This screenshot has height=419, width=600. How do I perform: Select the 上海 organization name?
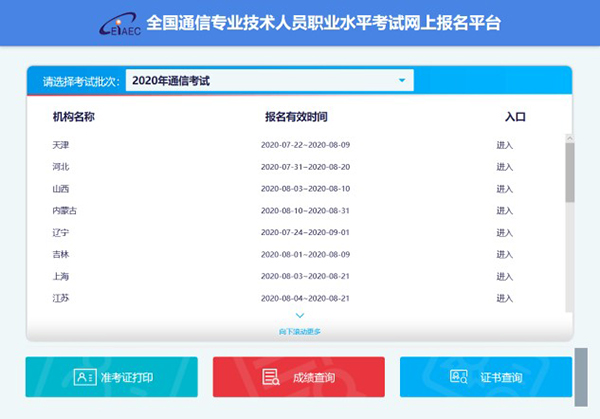coord(61,276)
